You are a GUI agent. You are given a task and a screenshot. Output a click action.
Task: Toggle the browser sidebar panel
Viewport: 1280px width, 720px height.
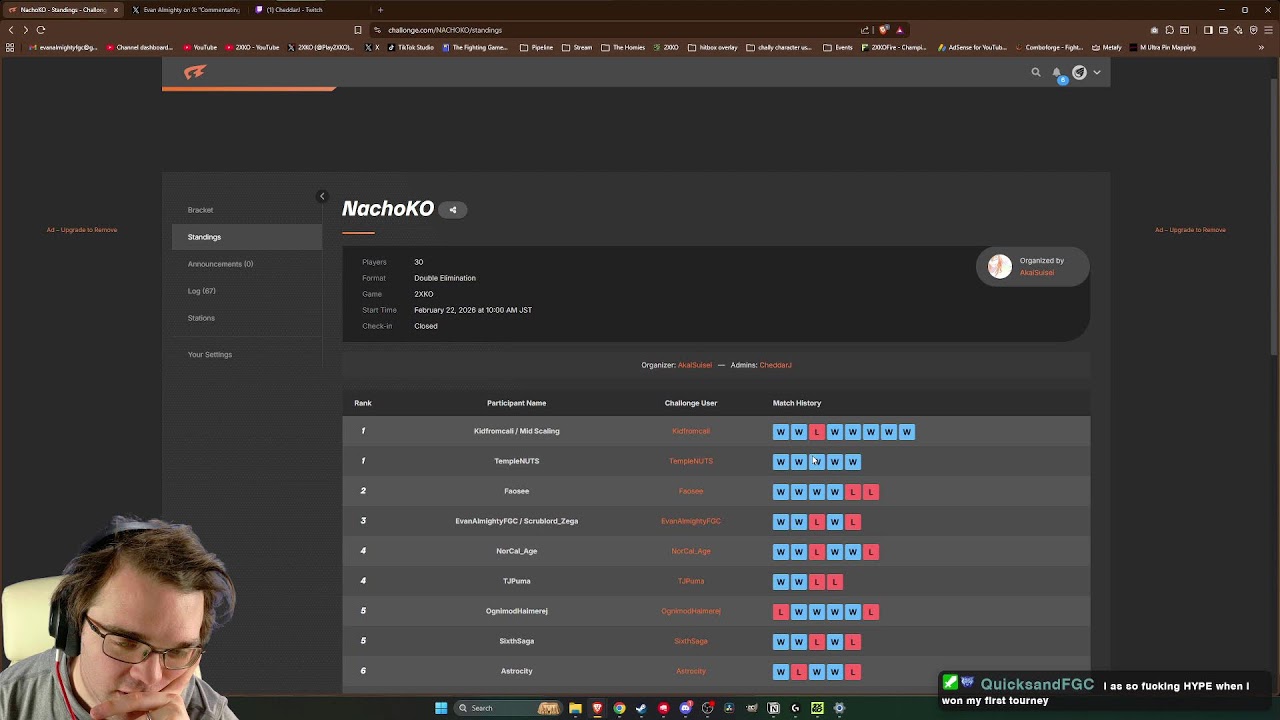tap(1208, 30)
